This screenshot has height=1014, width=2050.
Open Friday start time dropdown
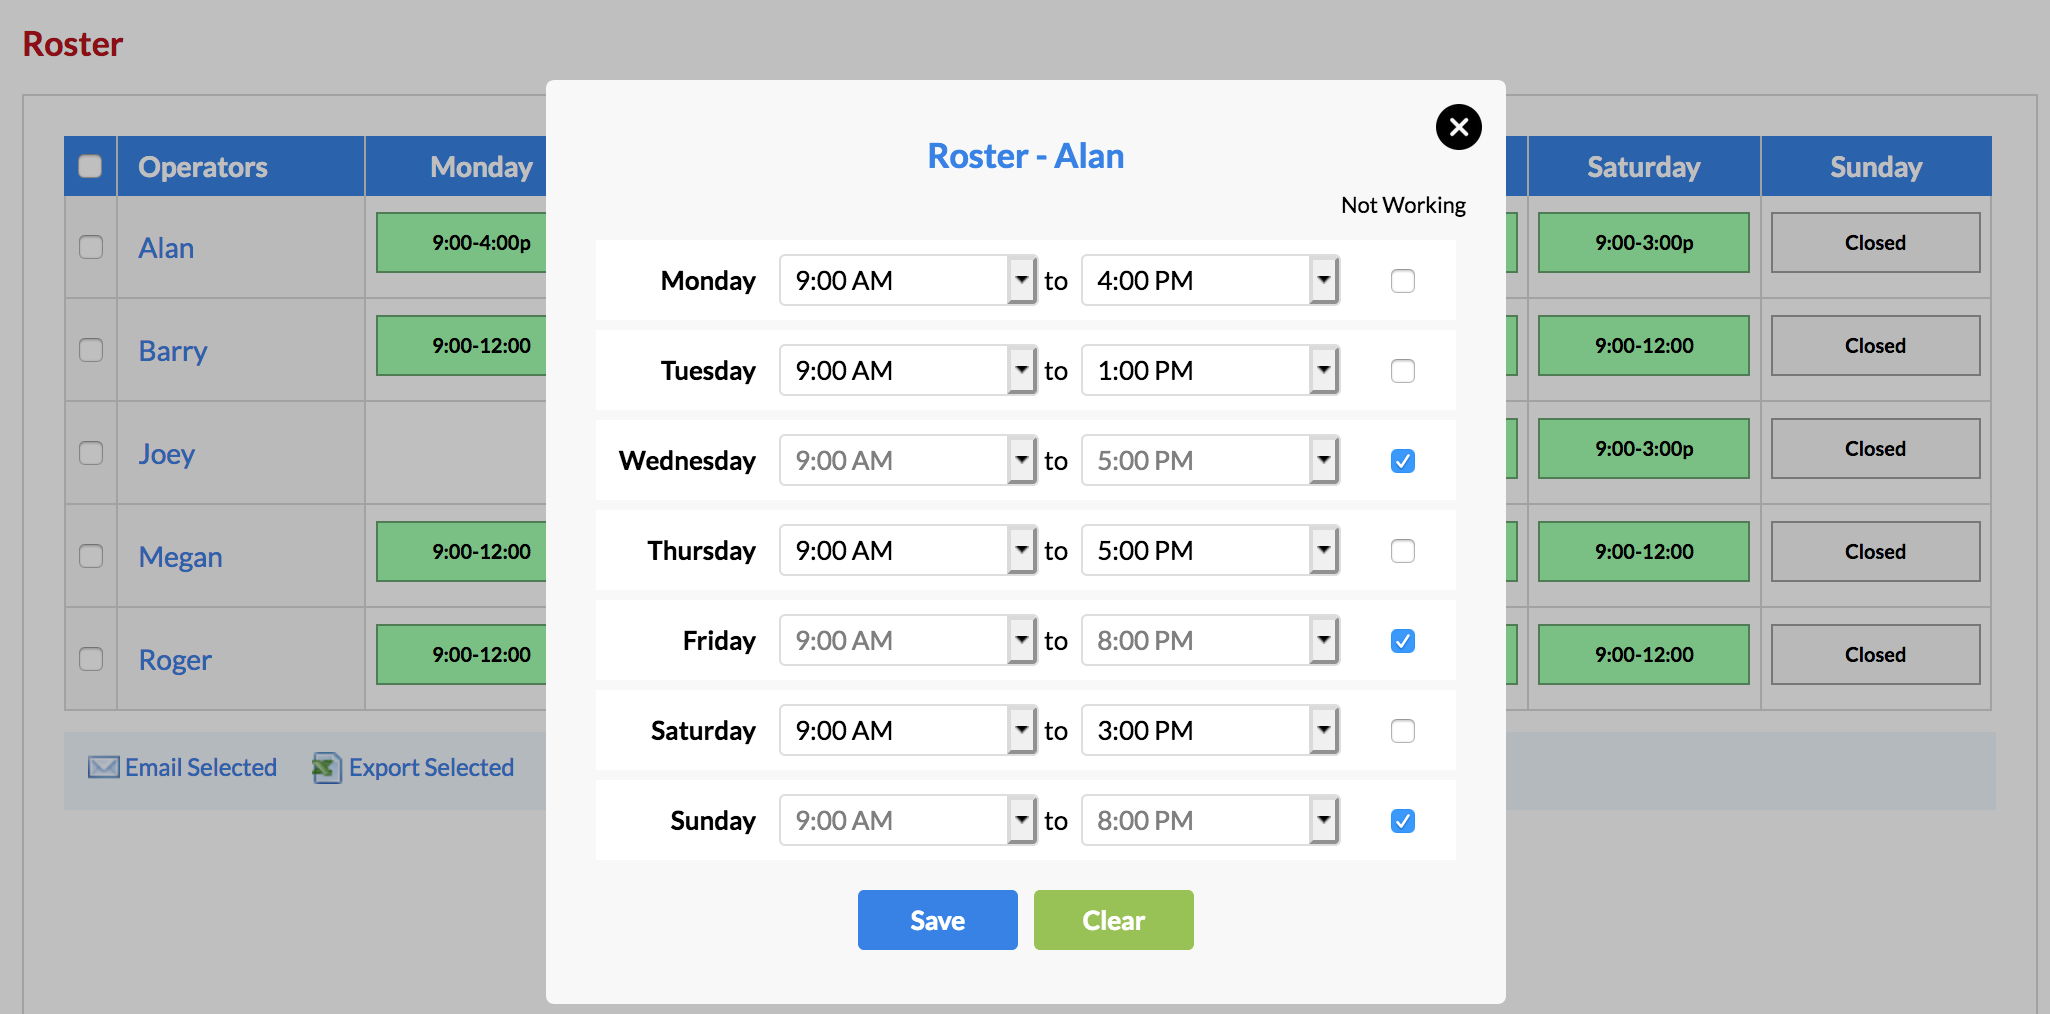(908, 640)
